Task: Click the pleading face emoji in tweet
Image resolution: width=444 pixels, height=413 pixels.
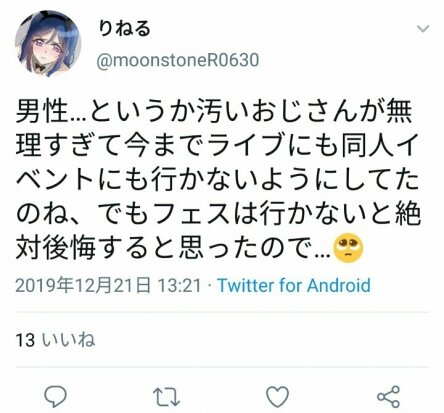Action: coord(348,247)
